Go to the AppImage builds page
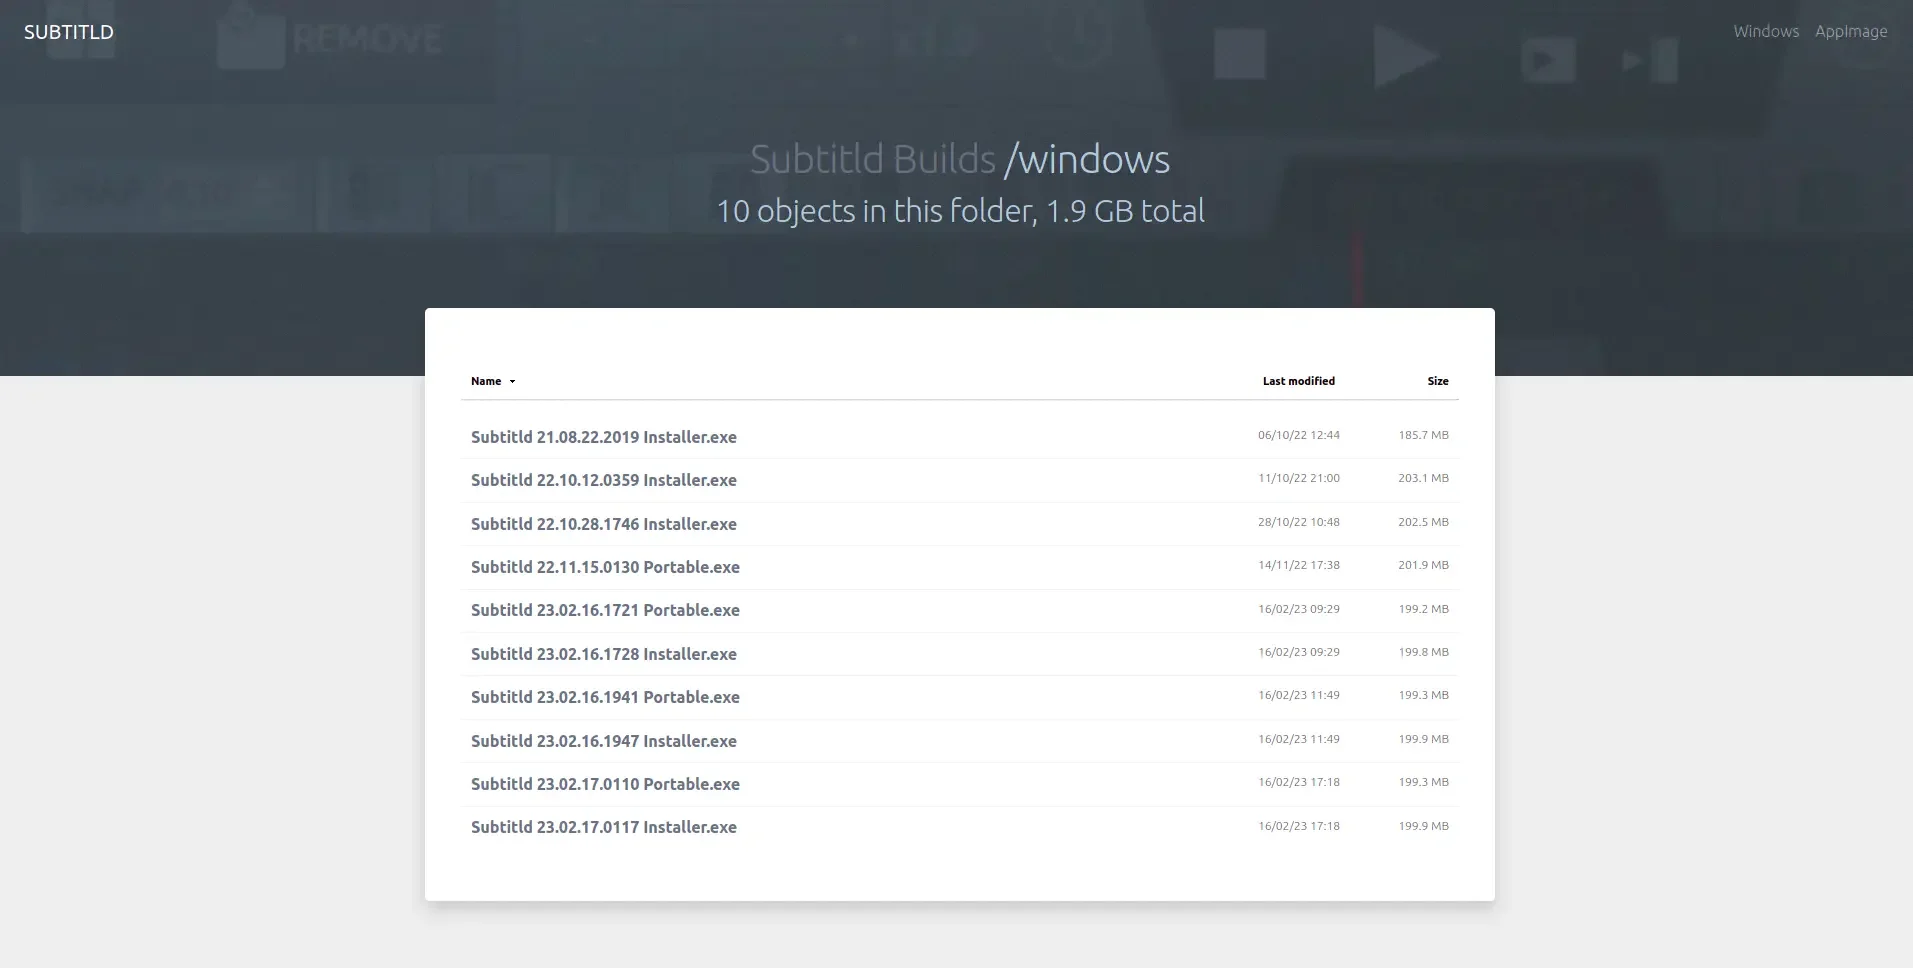1913x968 pixels. click(1851, 31)
